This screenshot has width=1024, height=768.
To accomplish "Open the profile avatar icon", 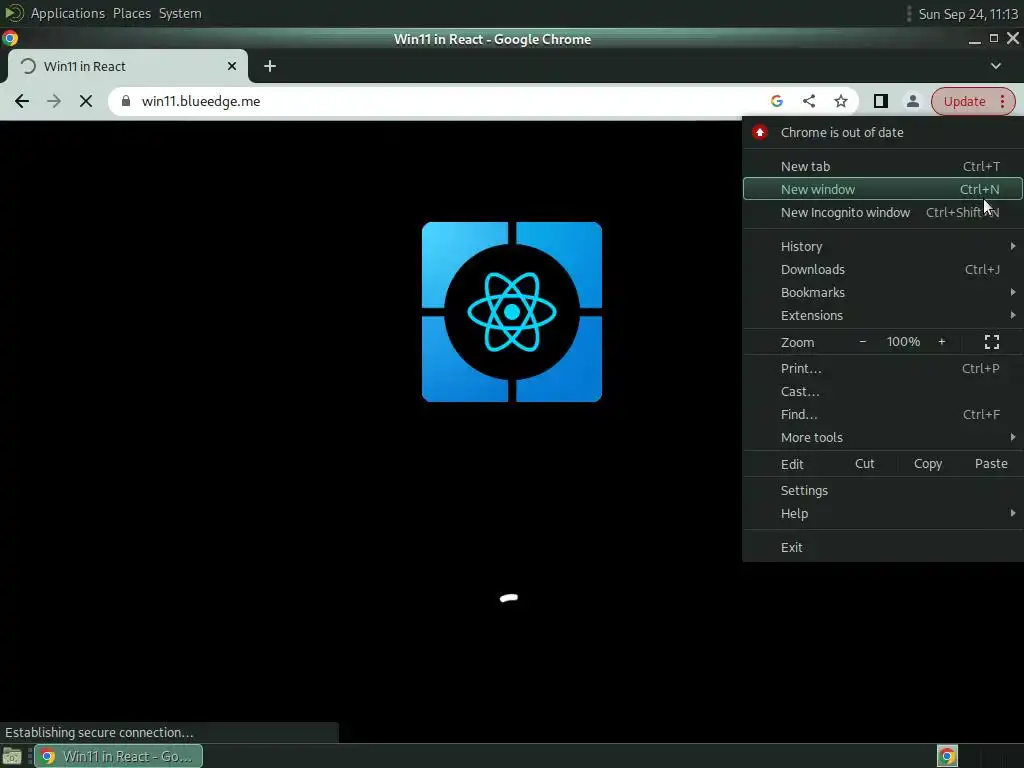I will click(912, 101).
